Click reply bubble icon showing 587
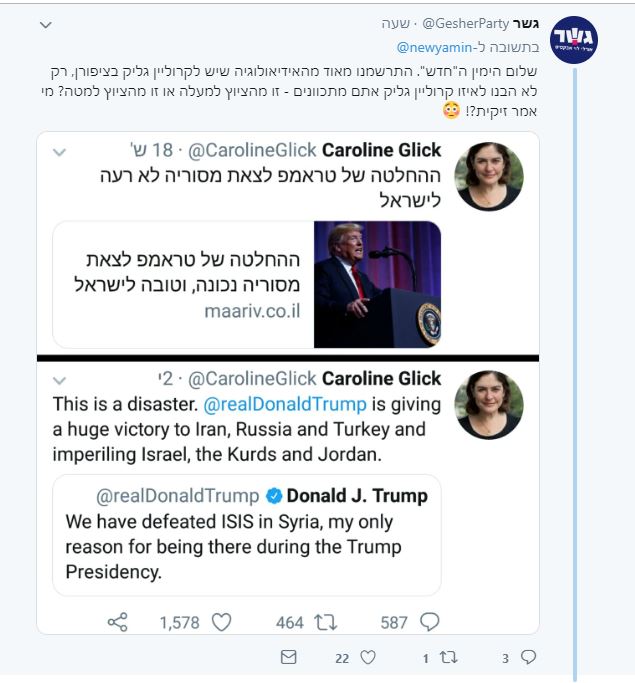The height and width of the screenshot is (683, 635). [429, 622]
